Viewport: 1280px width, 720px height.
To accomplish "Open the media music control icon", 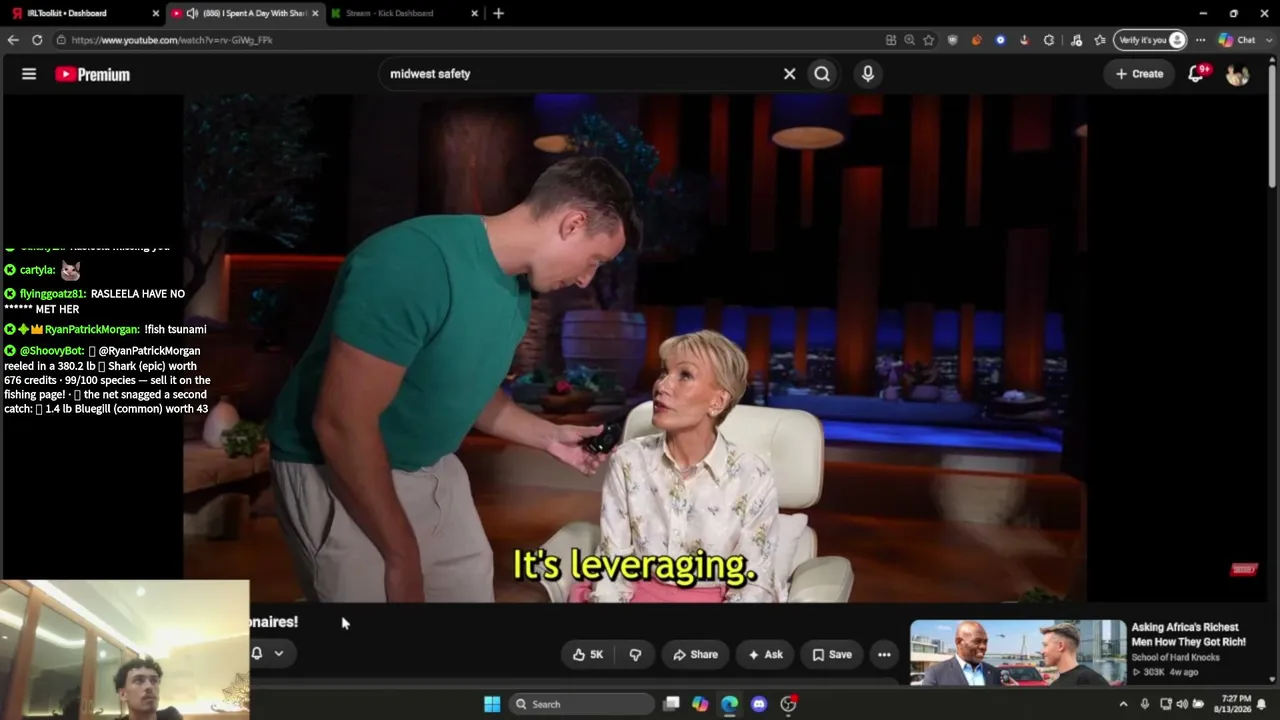I will click(1076, 40).
